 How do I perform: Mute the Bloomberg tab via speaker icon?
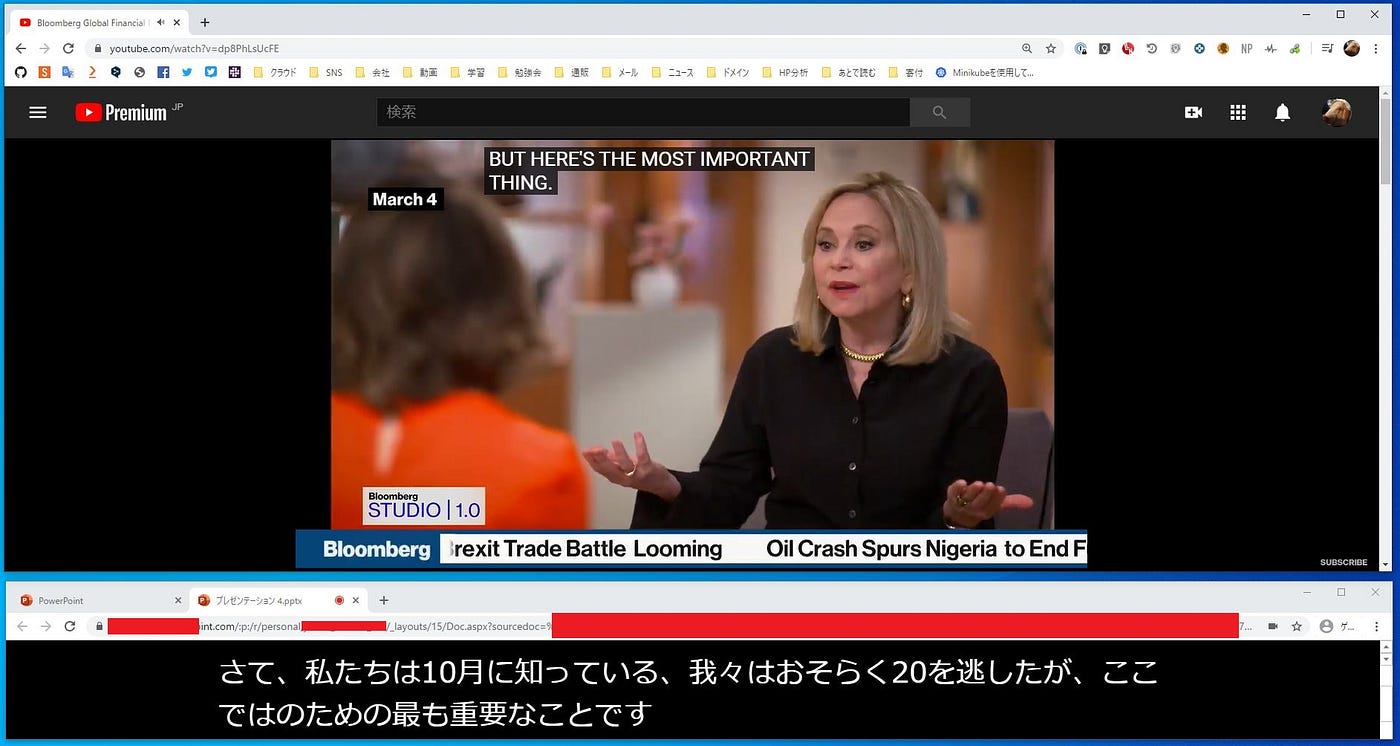pos(160,22)
